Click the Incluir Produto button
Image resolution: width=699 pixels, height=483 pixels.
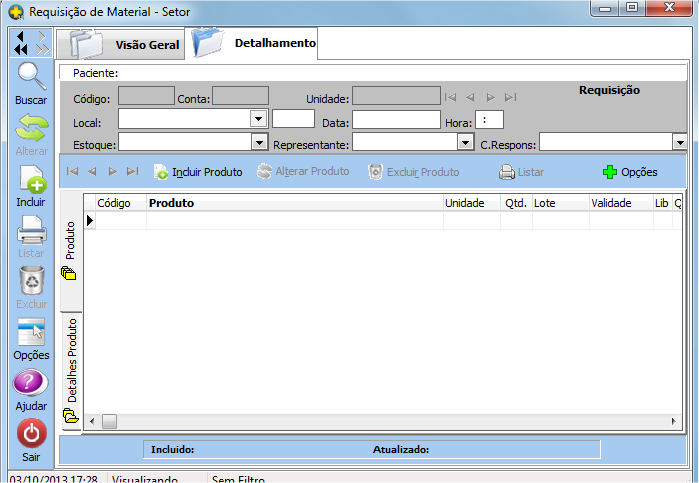coord(198,172)
